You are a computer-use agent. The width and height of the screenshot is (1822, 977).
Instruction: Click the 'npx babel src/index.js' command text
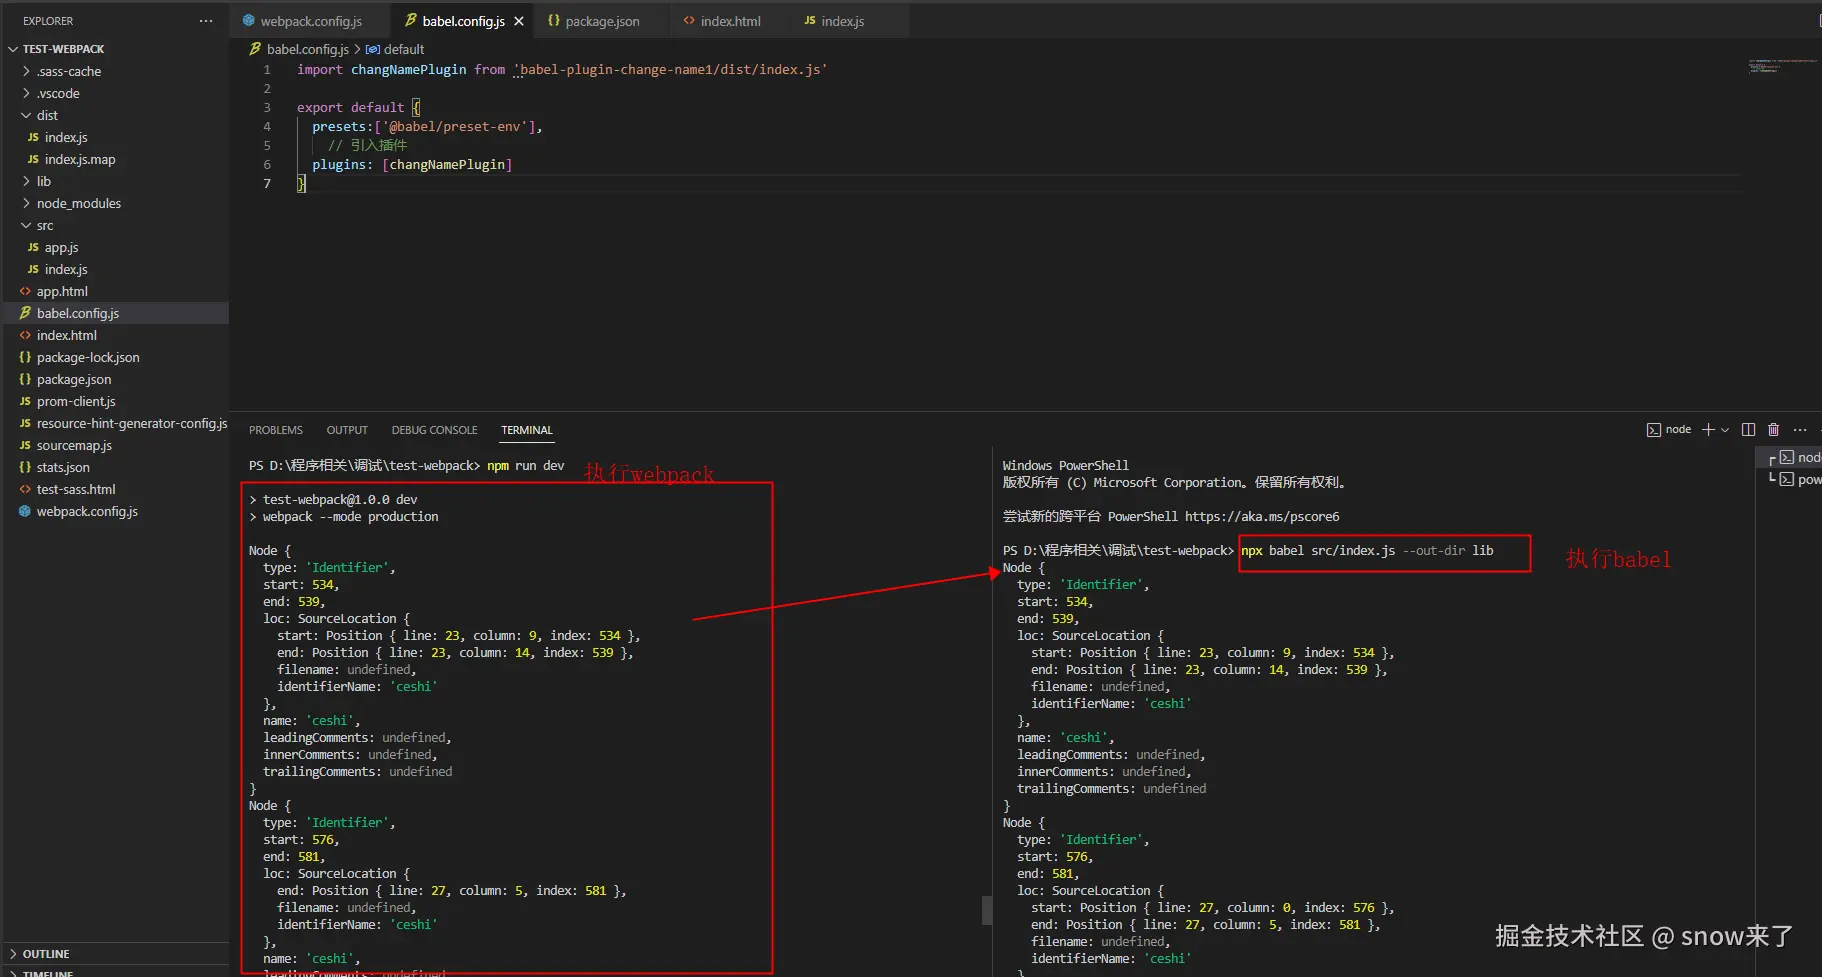(1318, 551)
